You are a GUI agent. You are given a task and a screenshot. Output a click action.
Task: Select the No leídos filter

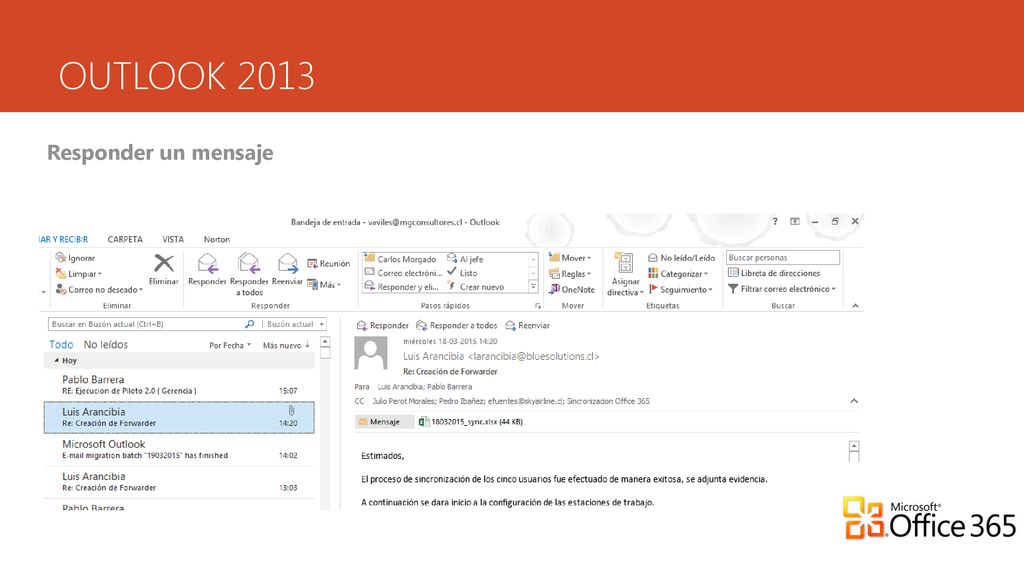pos(106,344)
